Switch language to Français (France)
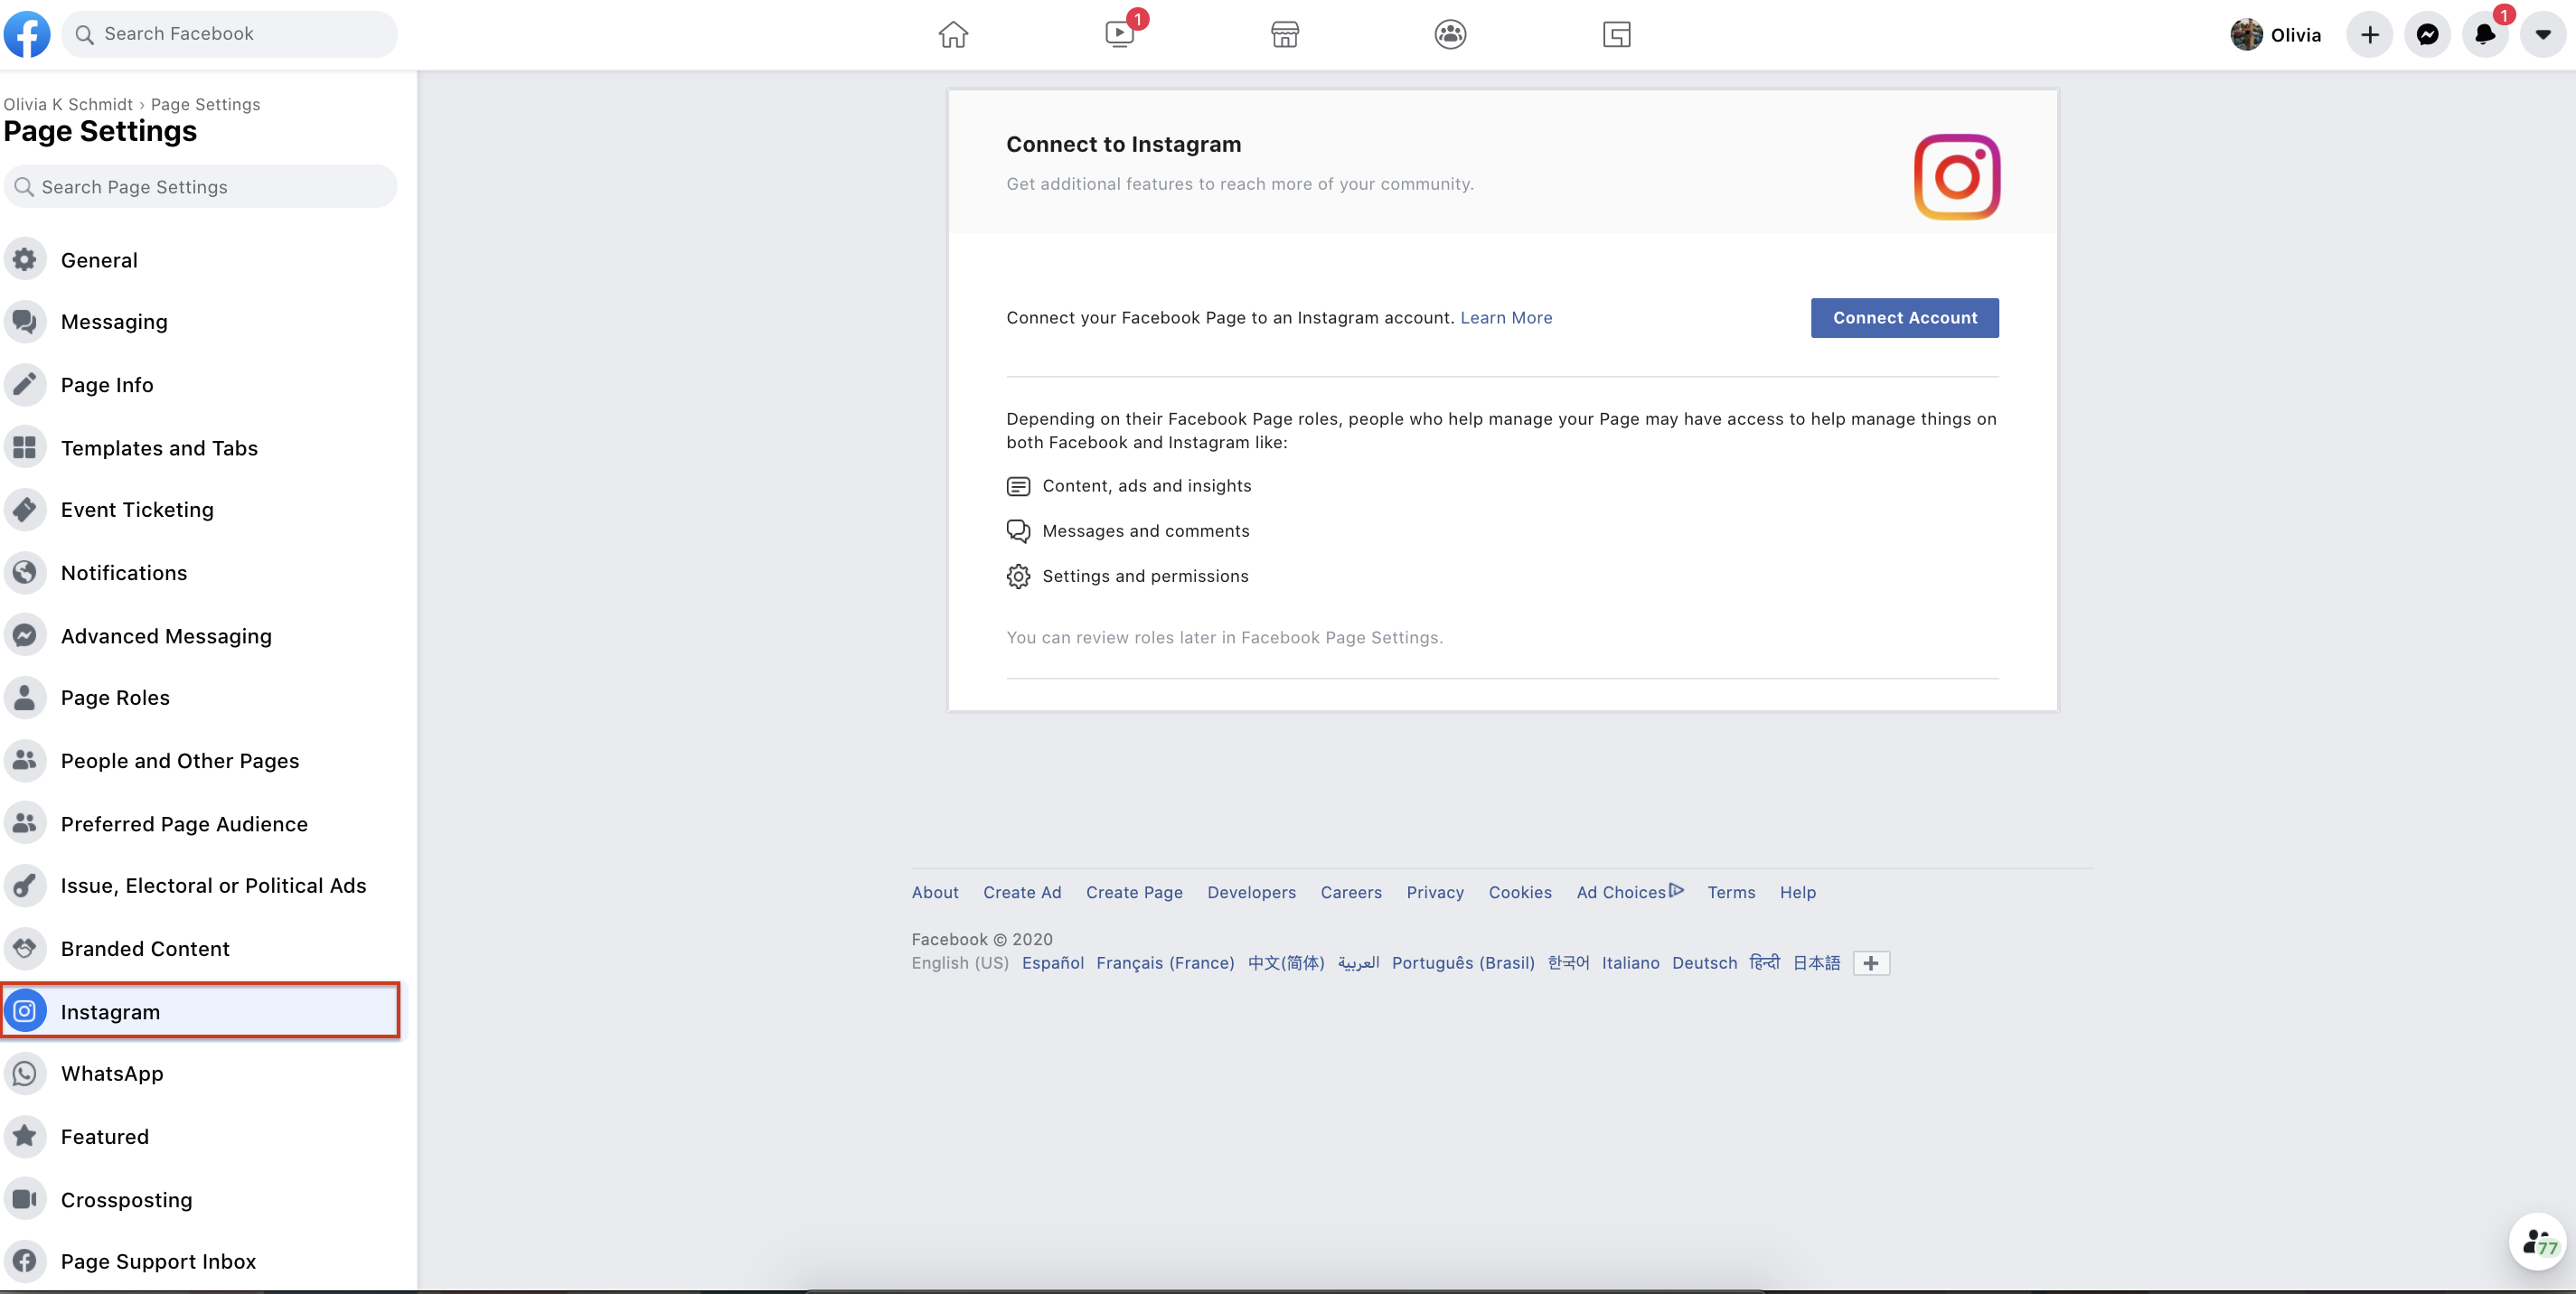 tap(1165, 963)
